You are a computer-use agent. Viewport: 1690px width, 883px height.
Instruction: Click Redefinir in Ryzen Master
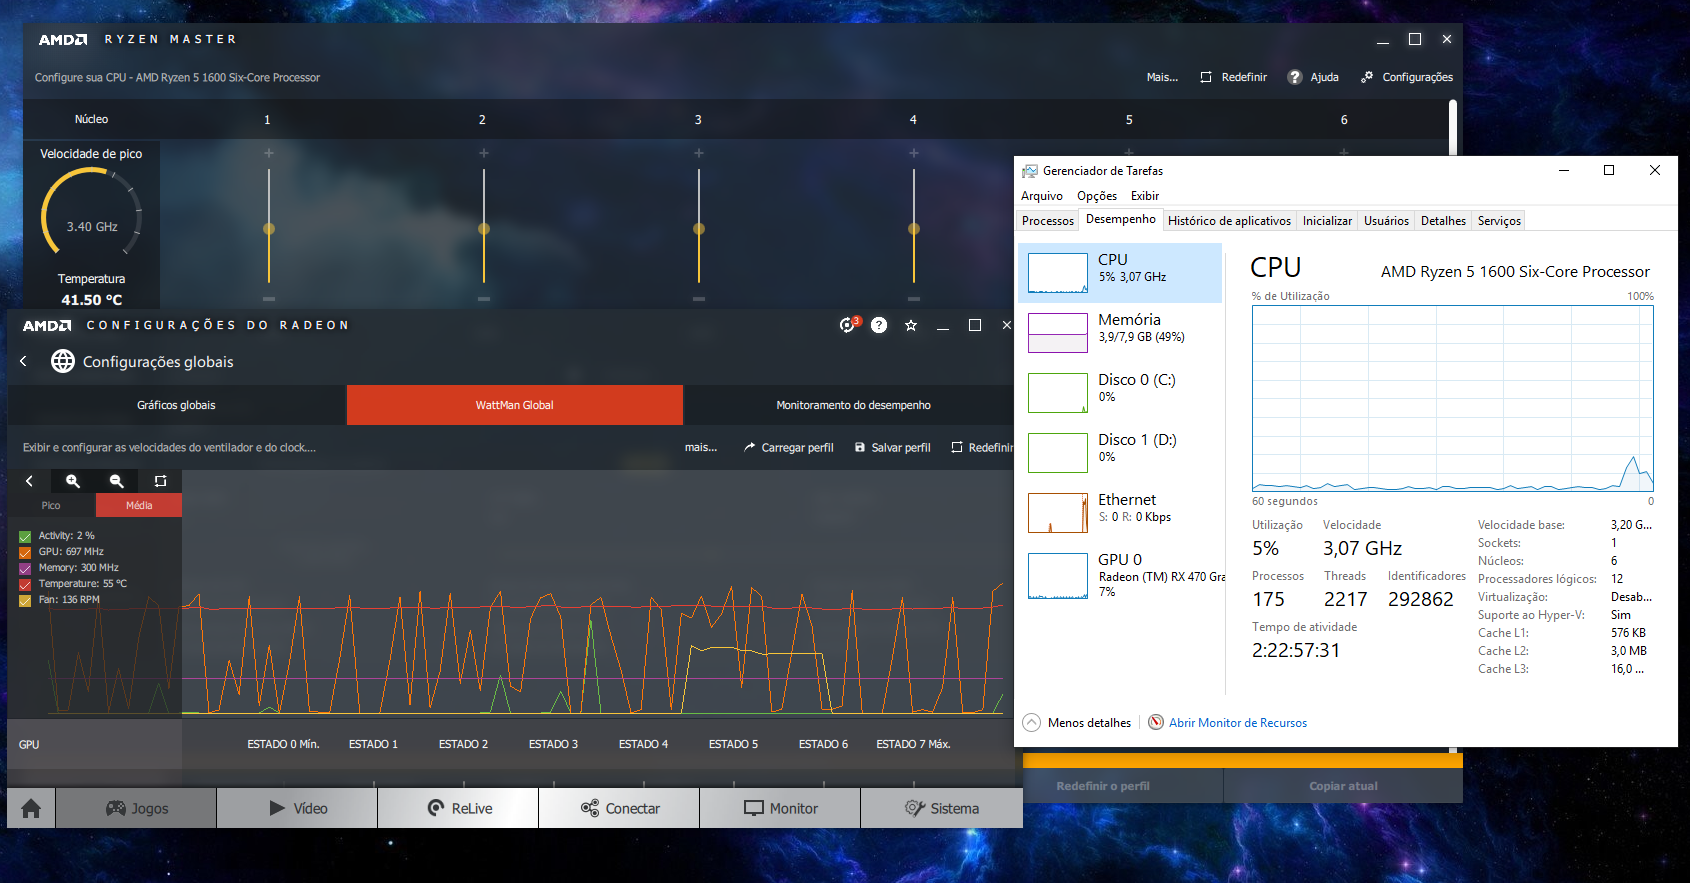click(1234, 77)
